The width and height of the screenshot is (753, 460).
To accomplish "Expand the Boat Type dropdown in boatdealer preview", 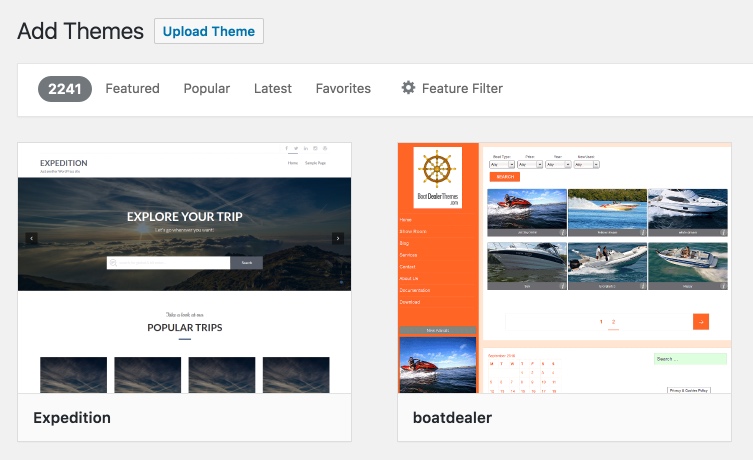I will [x=502, y=164].
